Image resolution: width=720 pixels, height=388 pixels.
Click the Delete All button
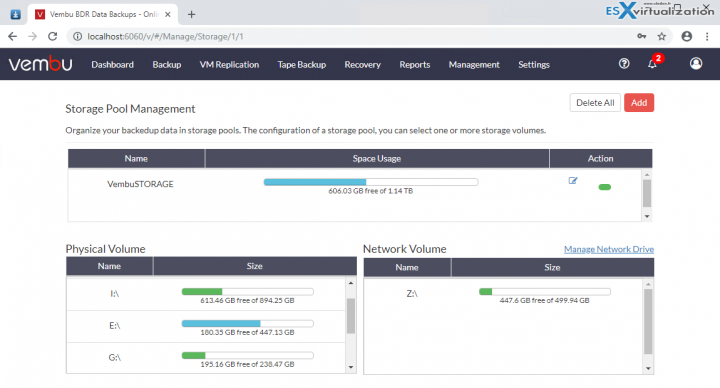pos(595,103)
